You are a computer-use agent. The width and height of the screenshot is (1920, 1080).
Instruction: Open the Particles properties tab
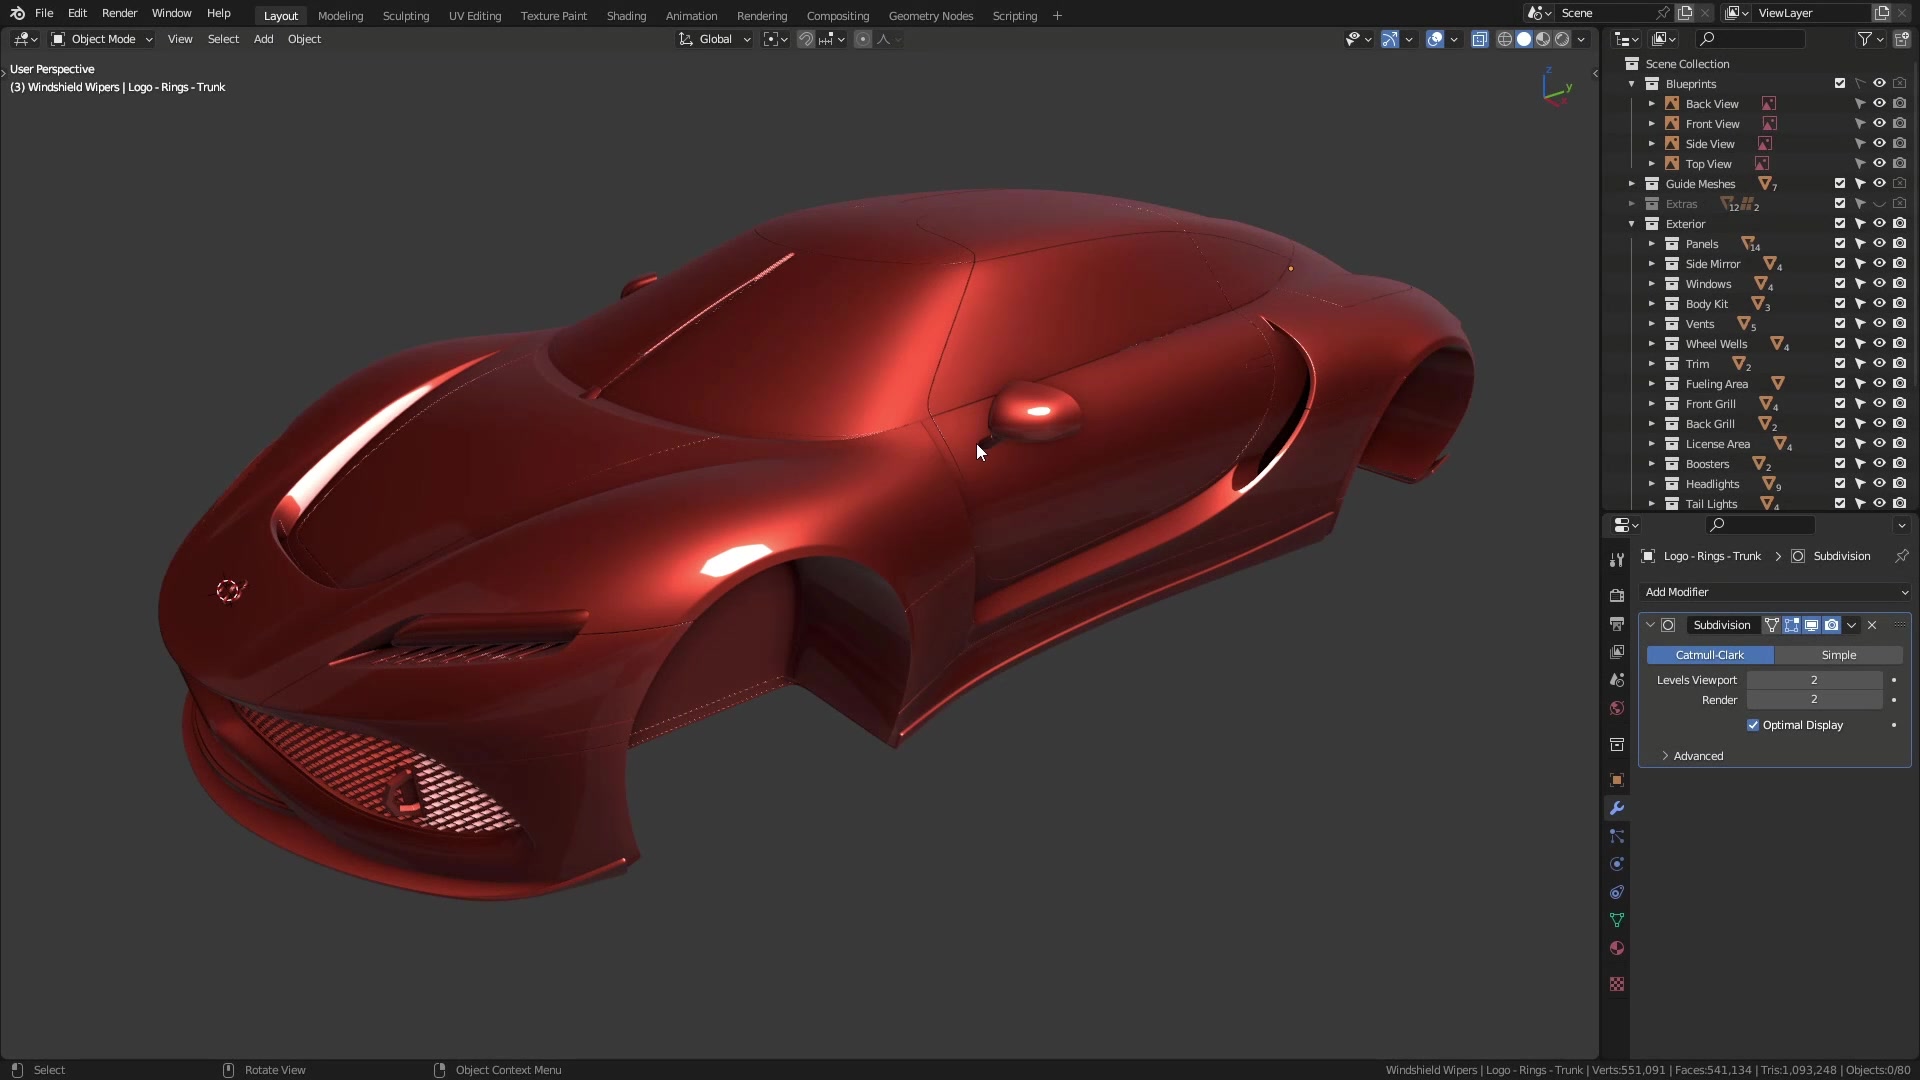coord(1617,836)
